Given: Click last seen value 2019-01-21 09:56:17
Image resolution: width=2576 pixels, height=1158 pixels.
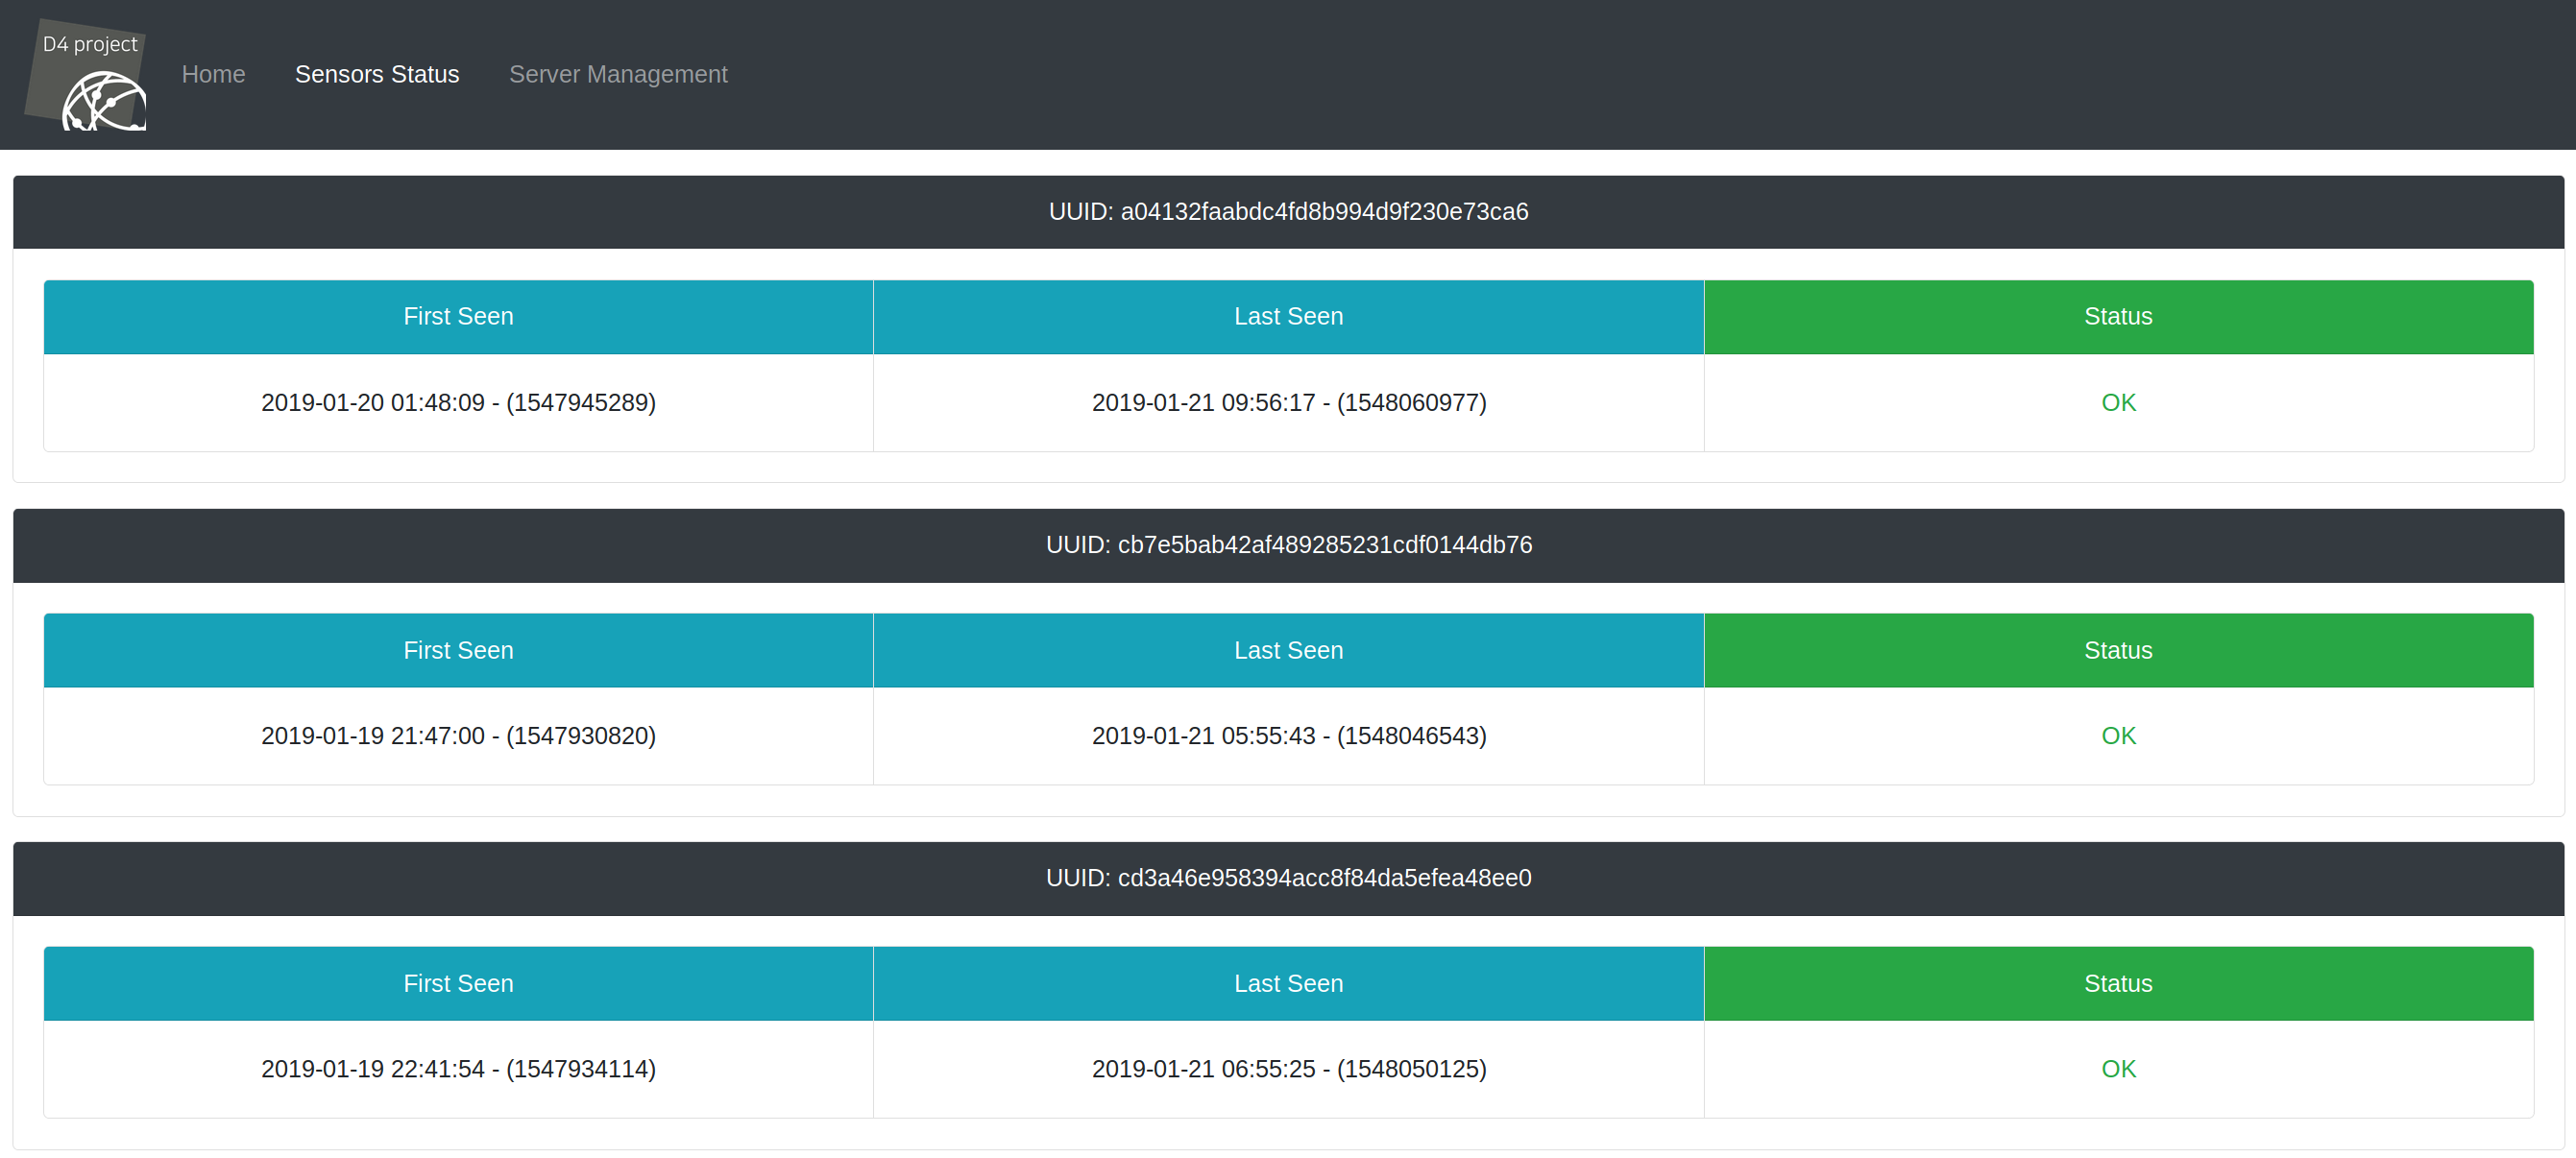Looking at the screenshot, I should coord(1288,403).
